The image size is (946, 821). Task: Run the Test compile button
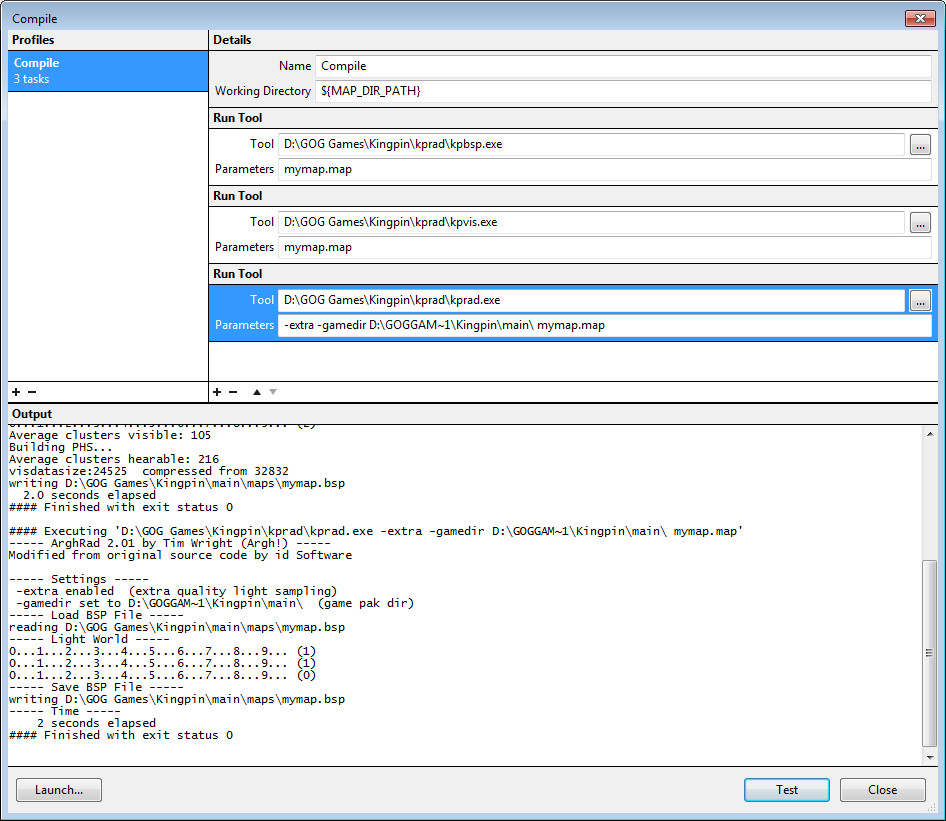click(x=787, y=790)
